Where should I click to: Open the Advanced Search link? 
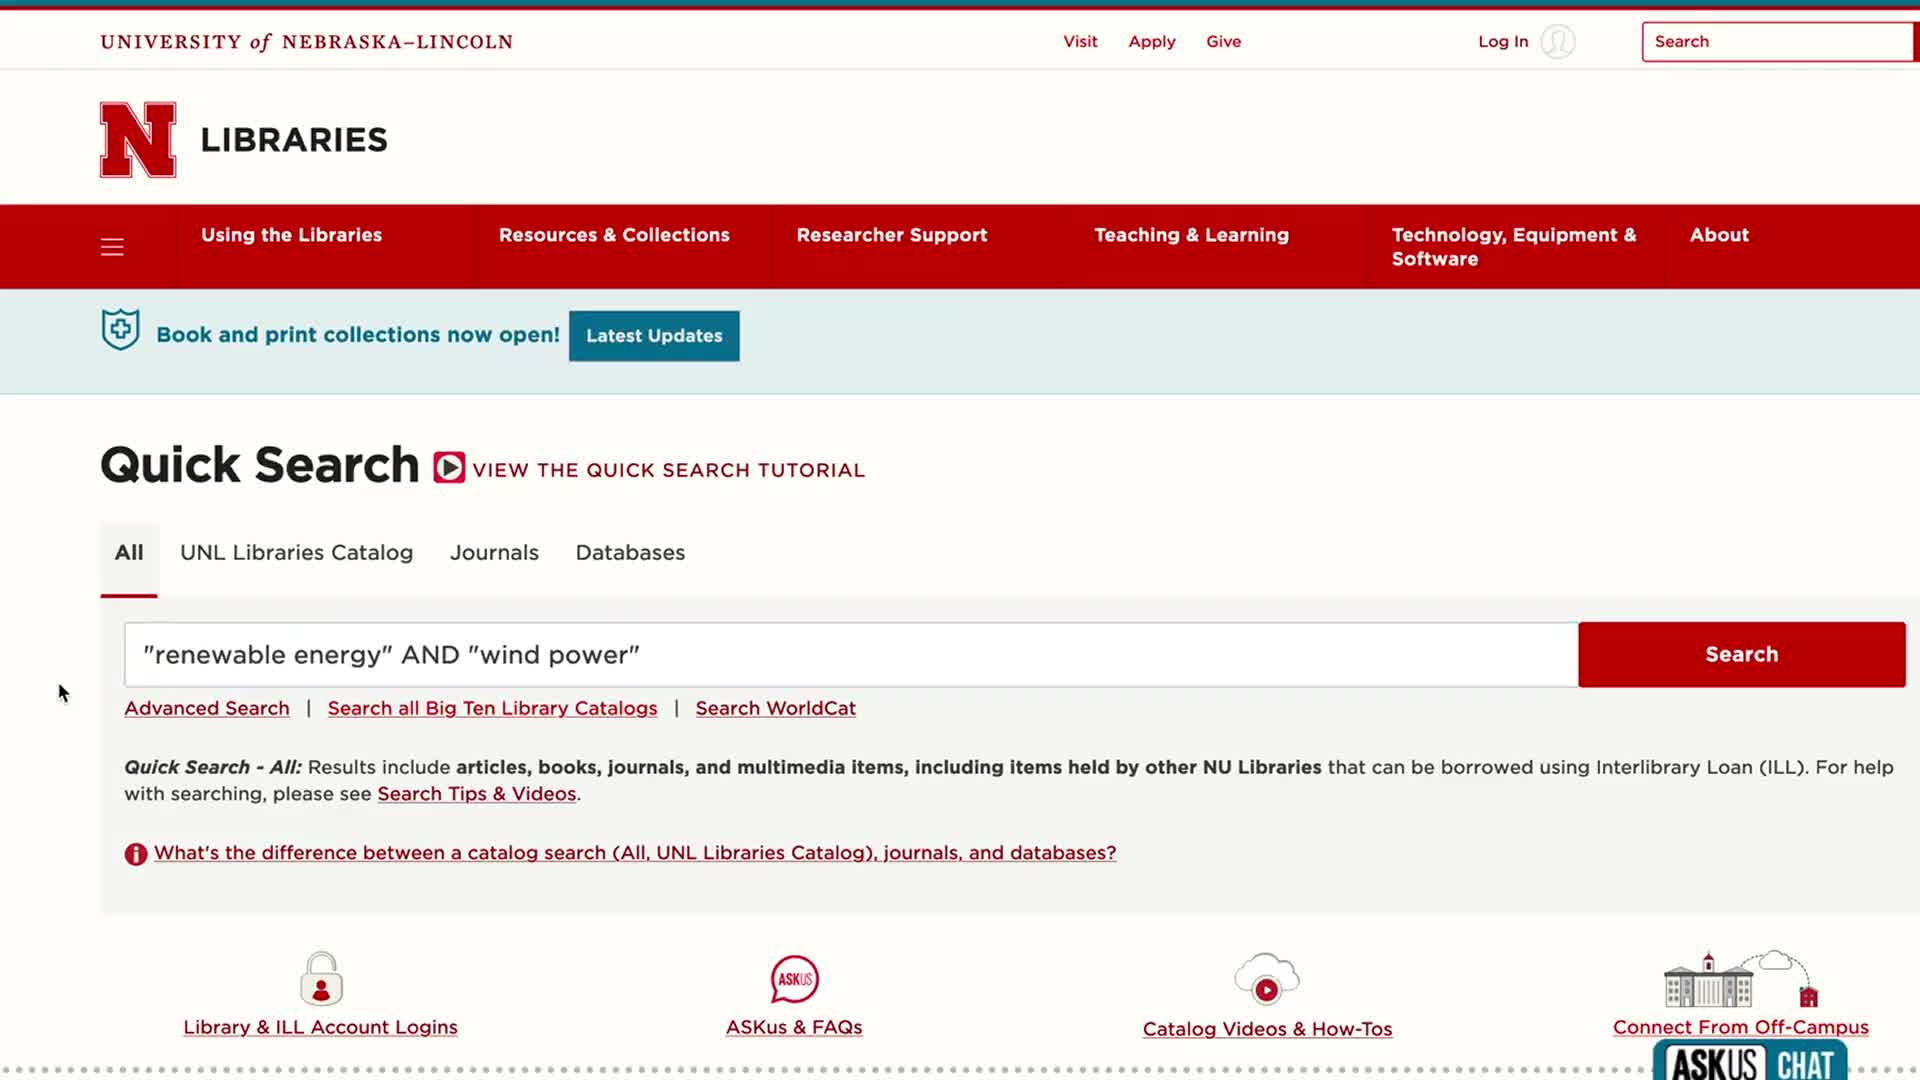[207, 709]
